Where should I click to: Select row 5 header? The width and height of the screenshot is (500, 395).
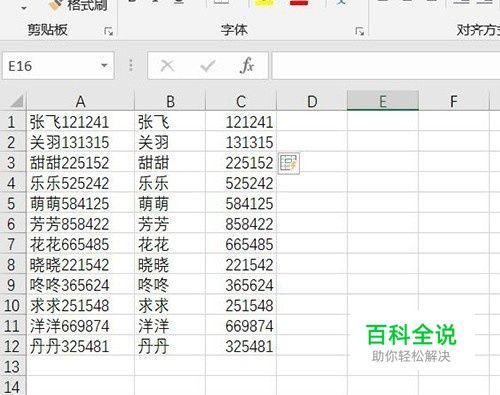[x=13, y=203]
